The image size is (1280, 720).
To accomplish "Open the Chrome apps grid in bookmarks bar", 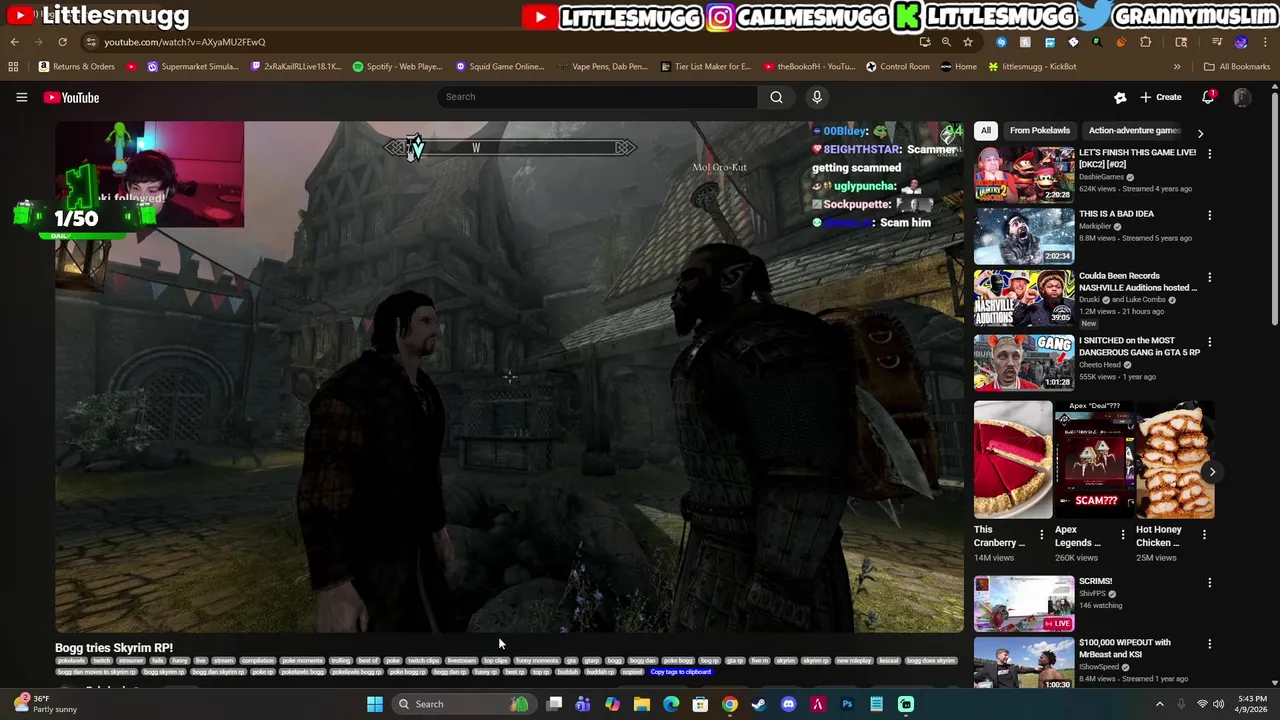I will point(13,67).
